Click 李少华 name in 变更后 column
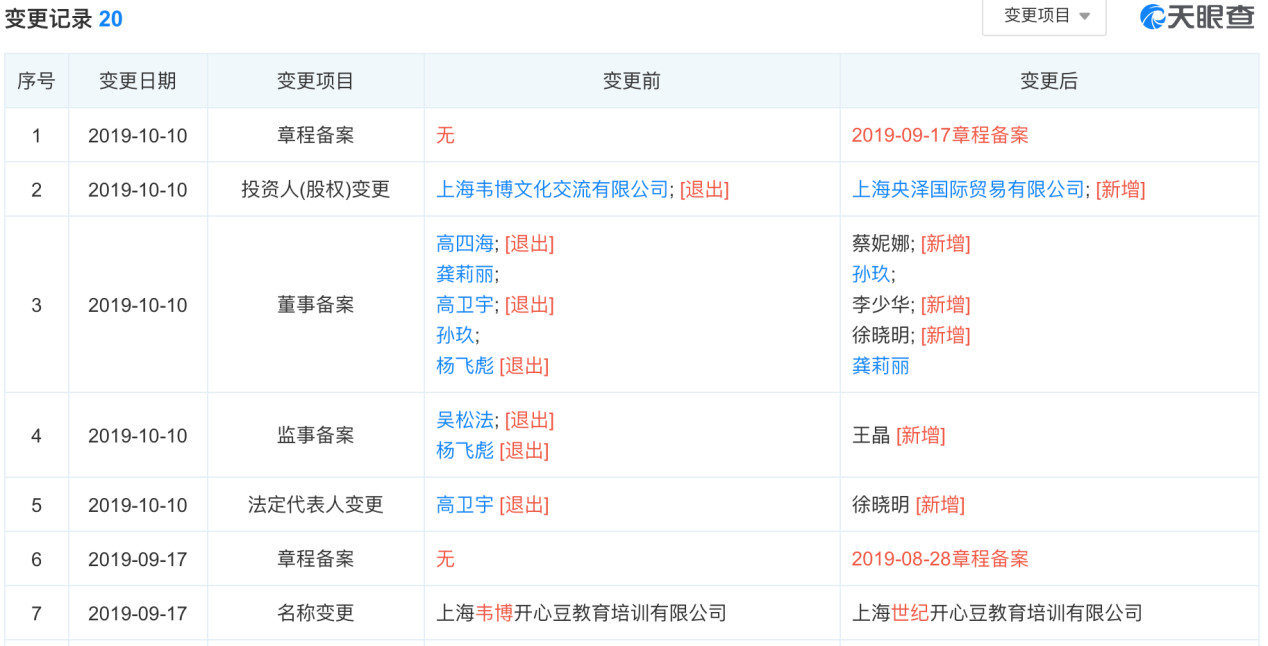 coord(881,305)
